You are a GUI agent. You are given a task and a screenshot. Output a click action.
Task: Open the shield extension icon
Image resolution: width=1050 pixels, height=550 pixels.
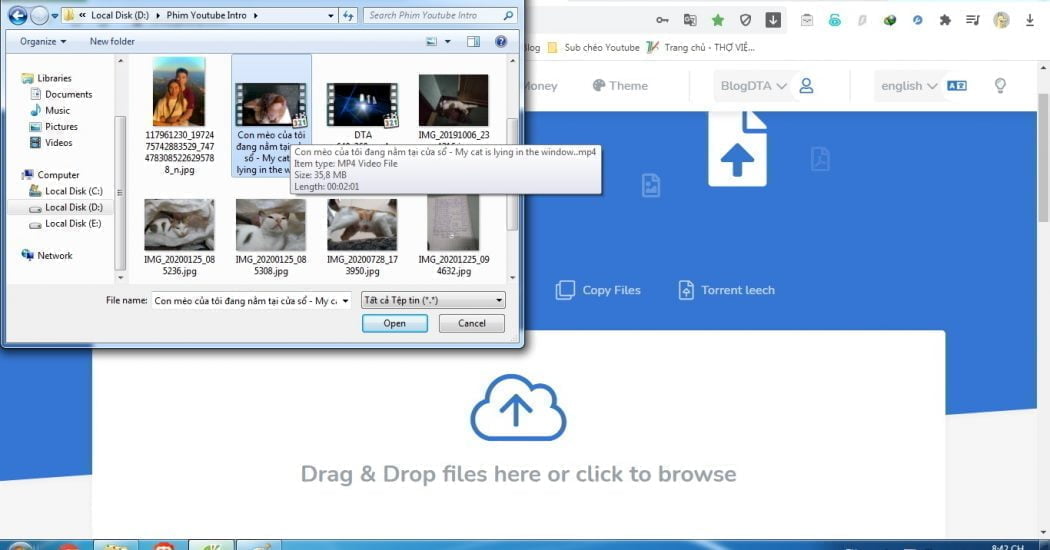[x=745, y=20]
